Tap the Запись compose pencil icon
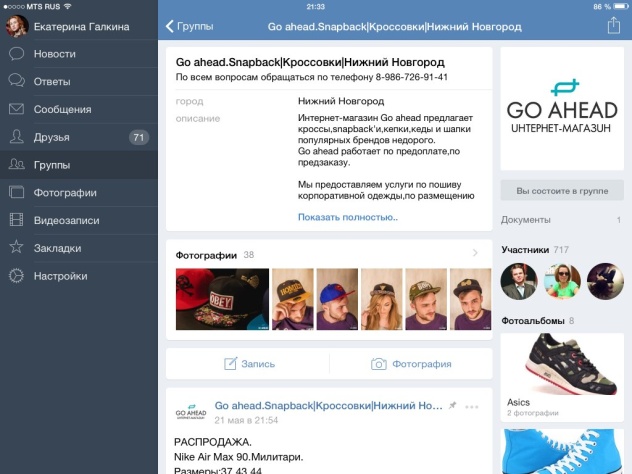This screenshot has width=632, height=474. (231, 364)
